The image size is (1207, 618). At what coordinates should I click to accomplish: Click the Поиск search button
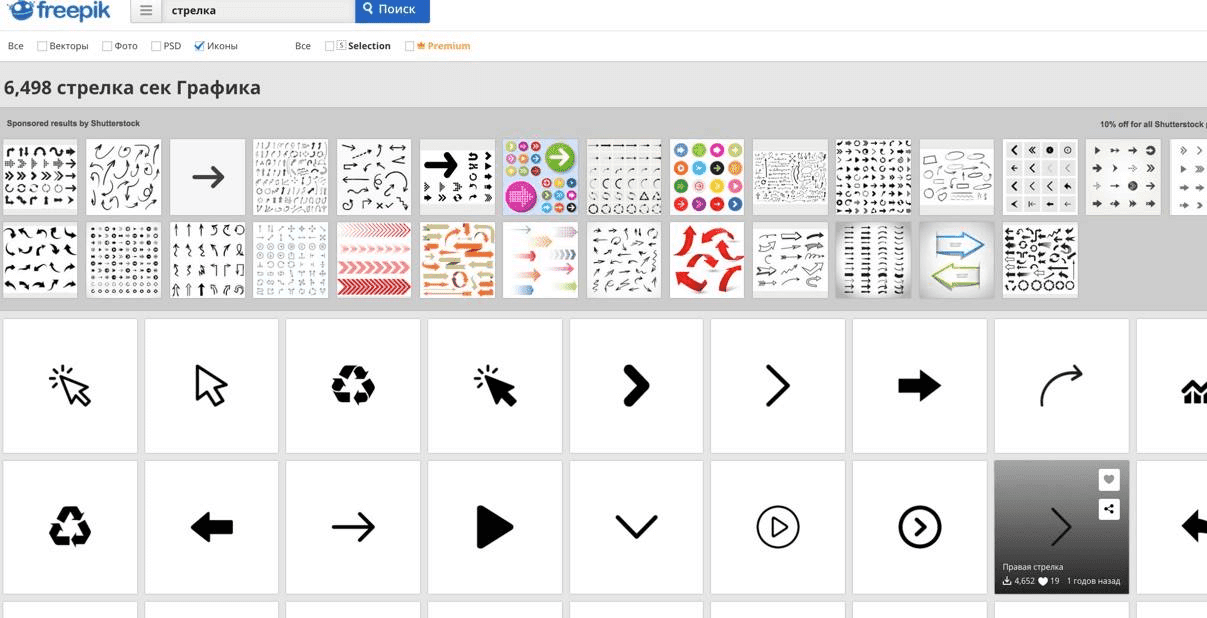pyautogui.click(x=392, y=10)
